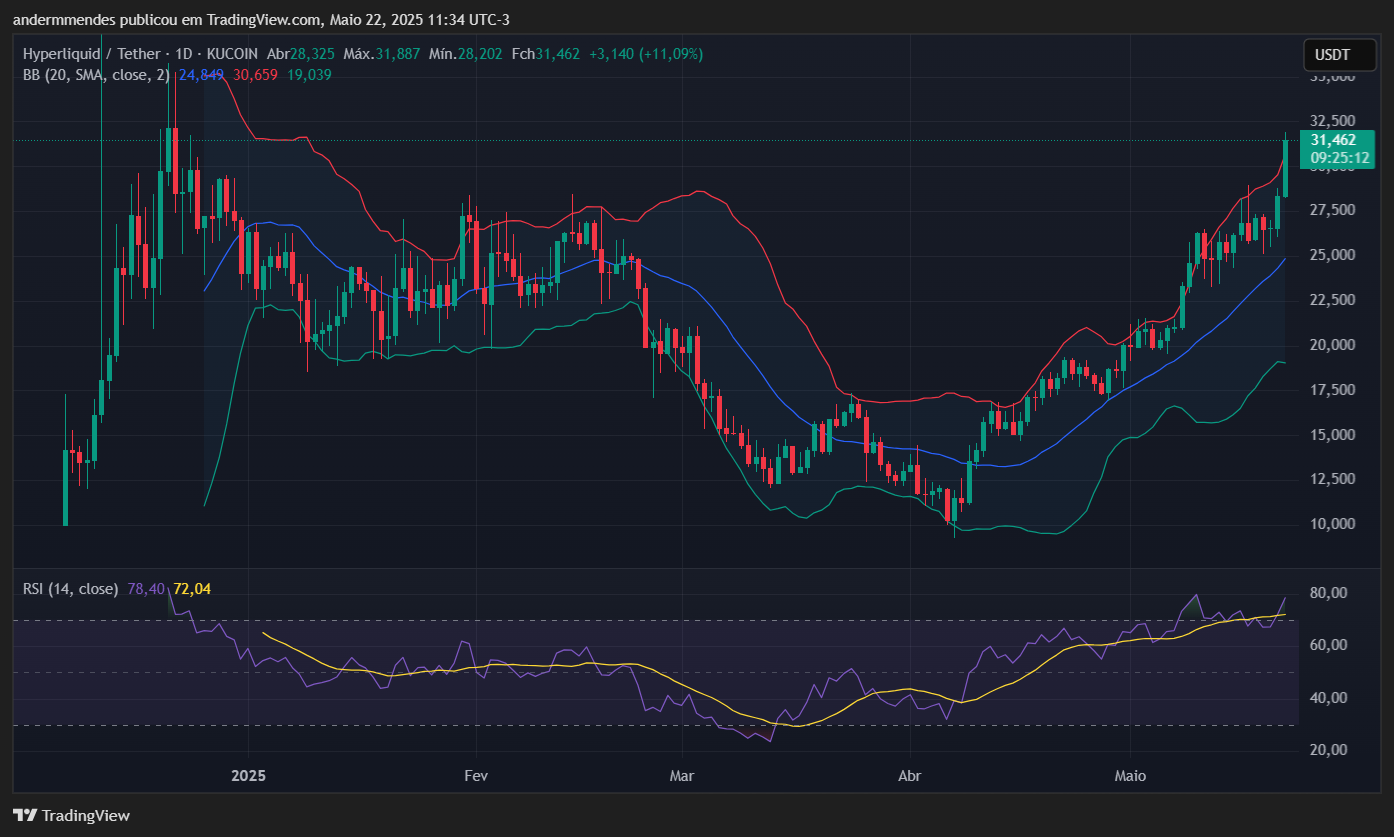Click the purple RSI value 78,40
The width and height of the screenshot is (1394, 837).
point(147,589)
